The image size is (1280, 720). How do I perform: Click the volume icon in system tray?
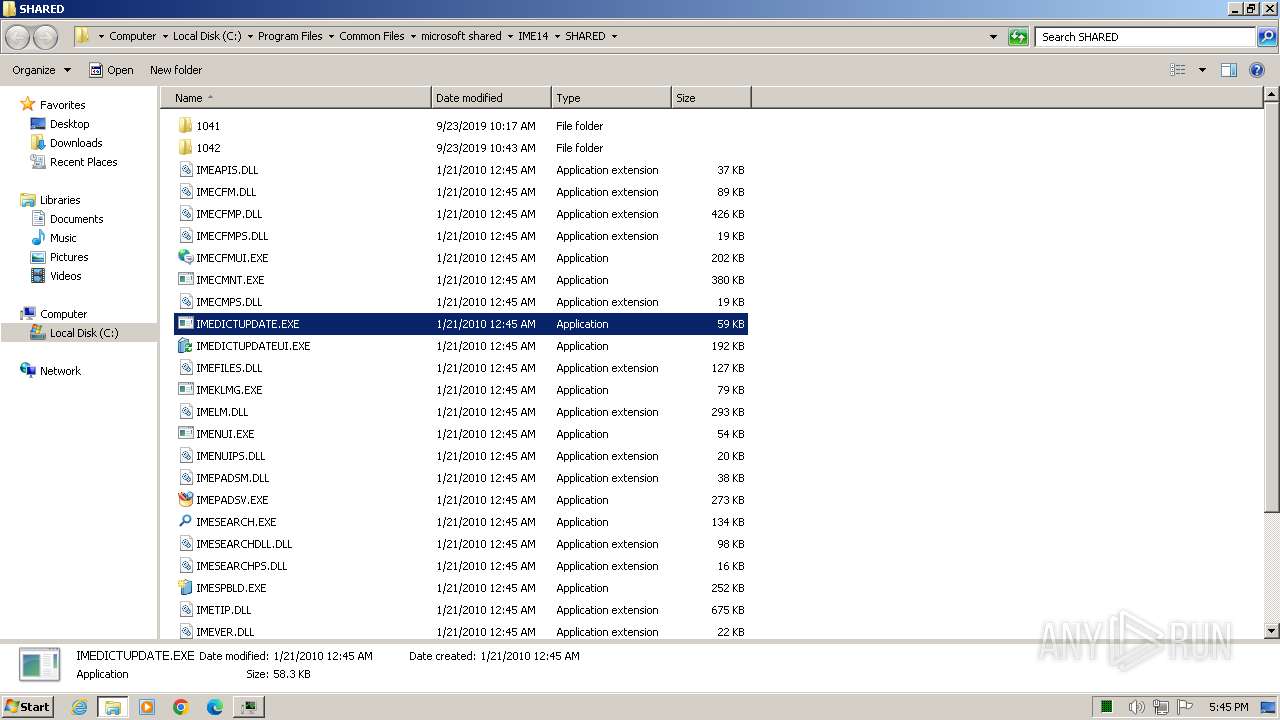click(1136, 707)
